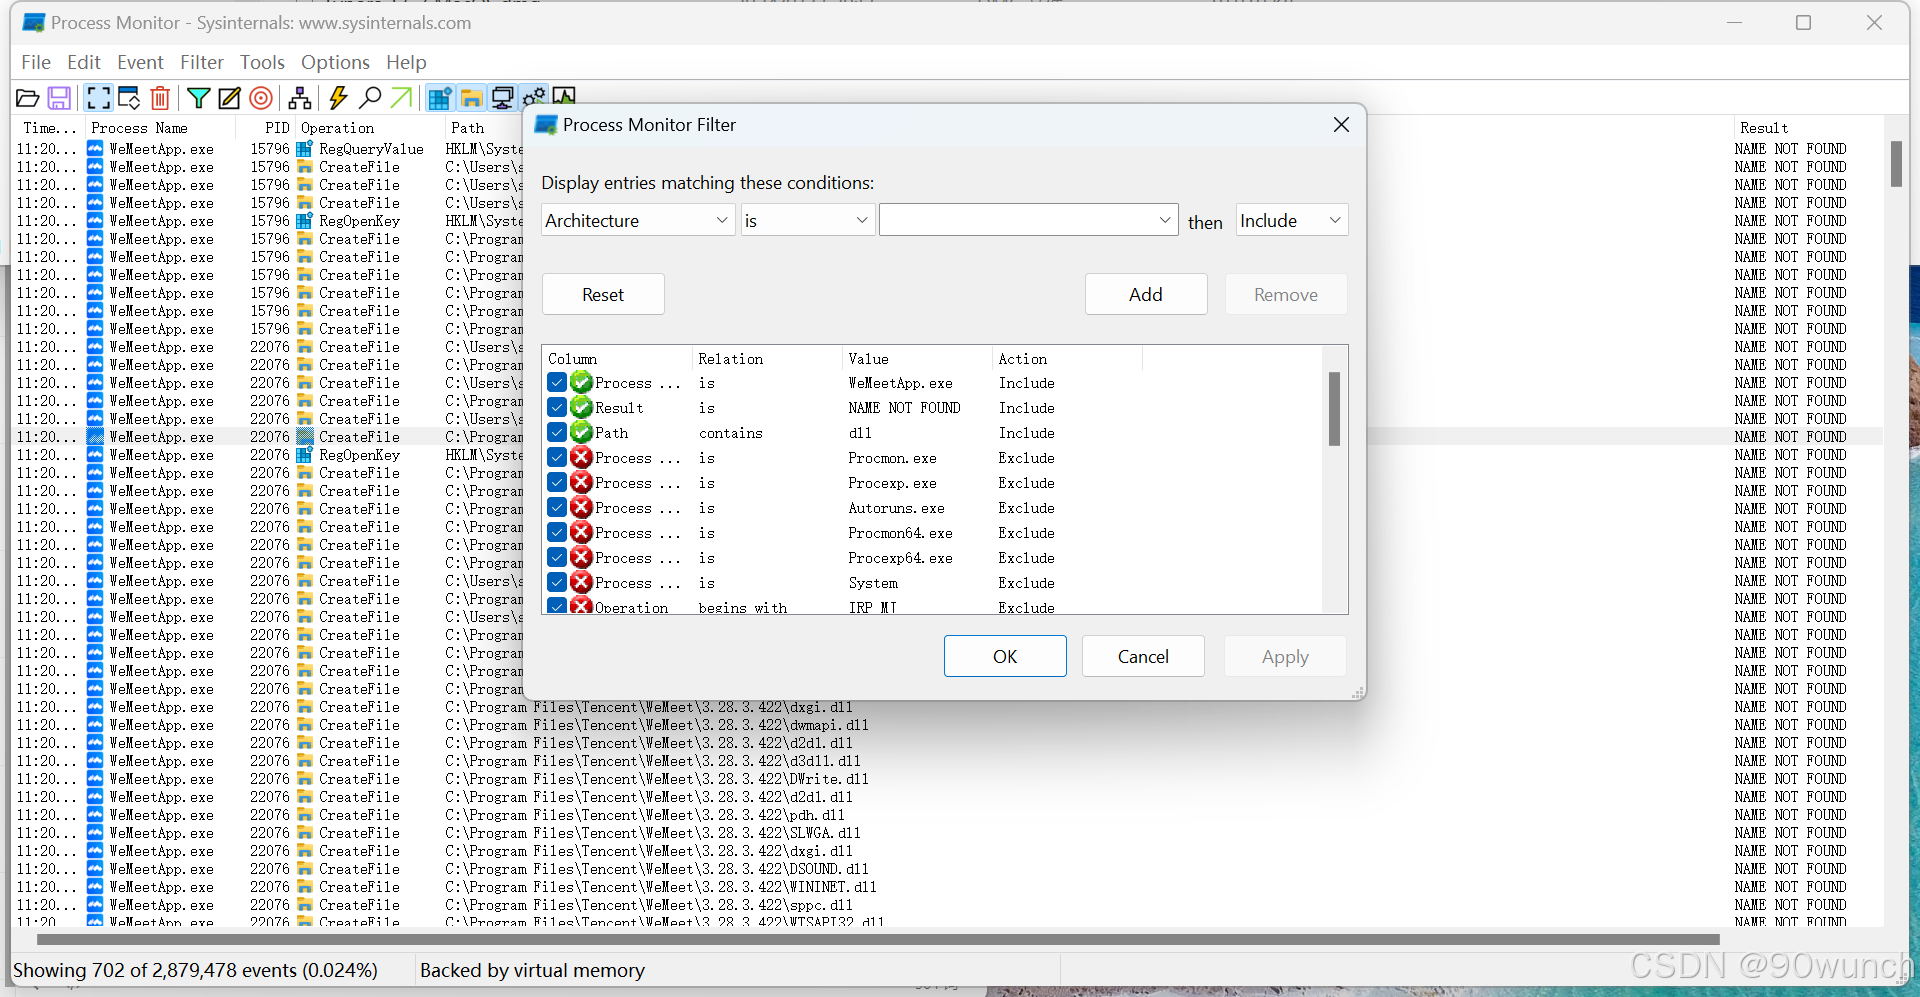Uncheck the Procmon64.exe exclude filter
This screenshot has height=997, width=1920.
point(557,533)
